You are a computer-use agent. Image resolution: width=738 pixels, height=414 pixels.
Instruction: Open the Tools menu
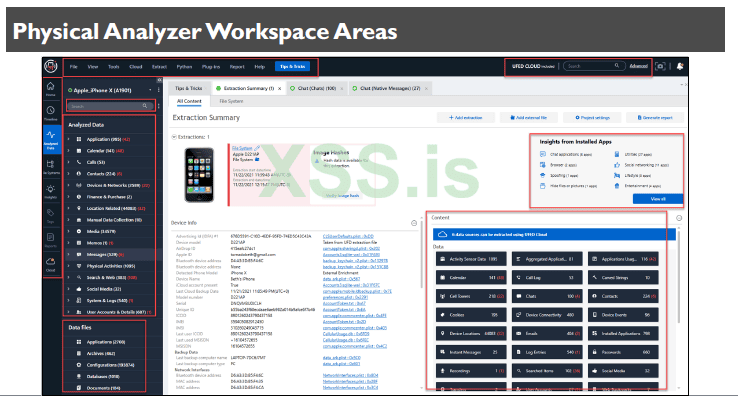click(113, 67)
